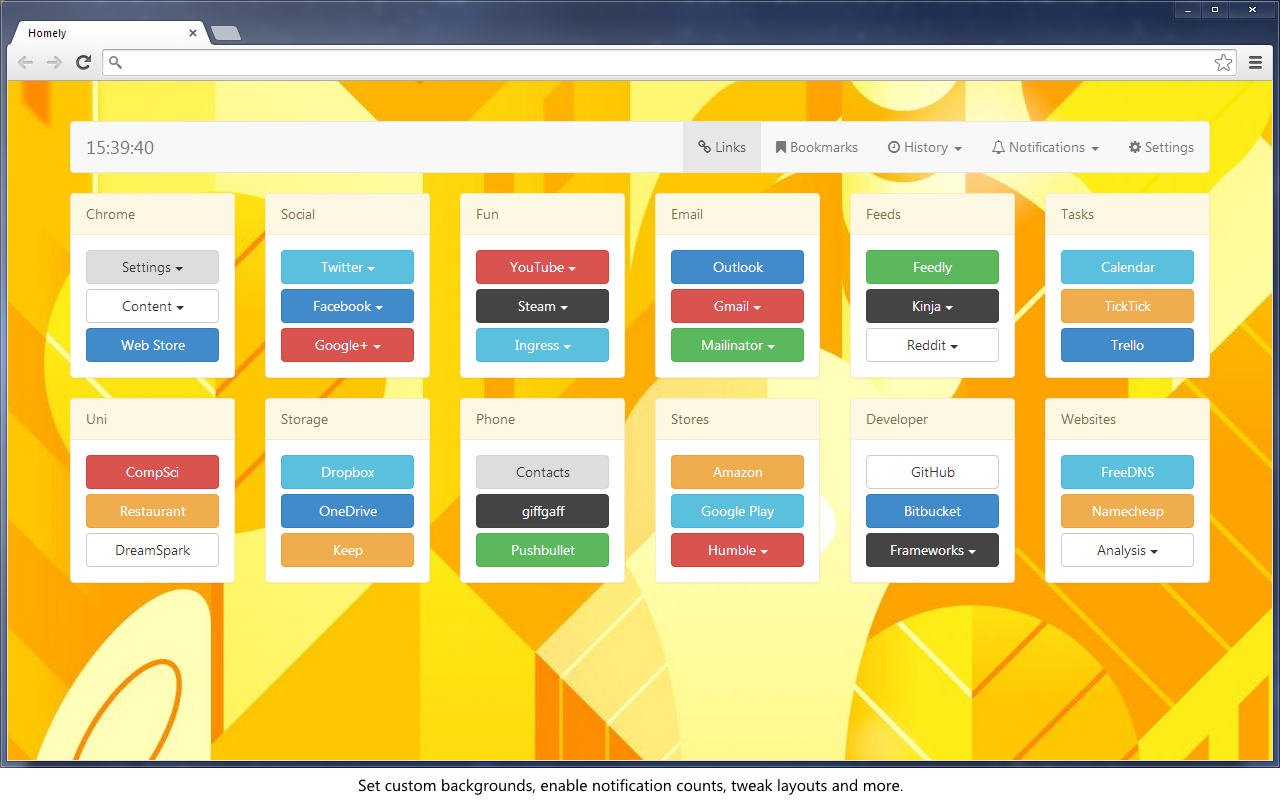Click the new tab button

point(226,34)
